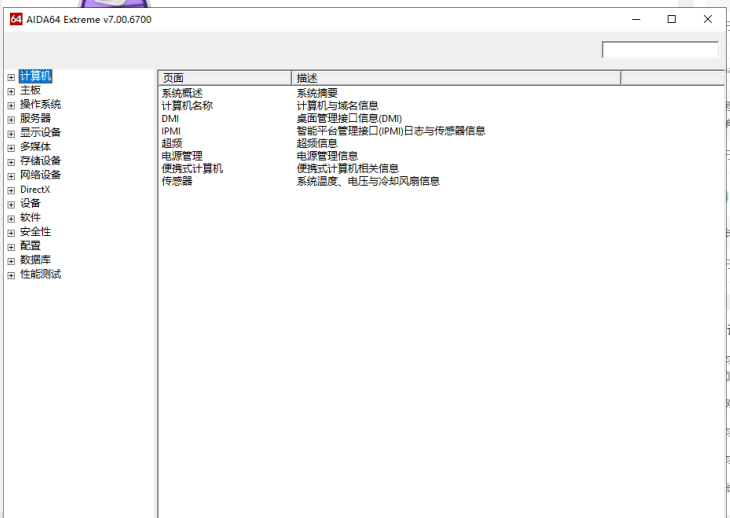Screen dimensions: 730x518
Task: Select 操作系统 in the tree
Action: (41, 104)
